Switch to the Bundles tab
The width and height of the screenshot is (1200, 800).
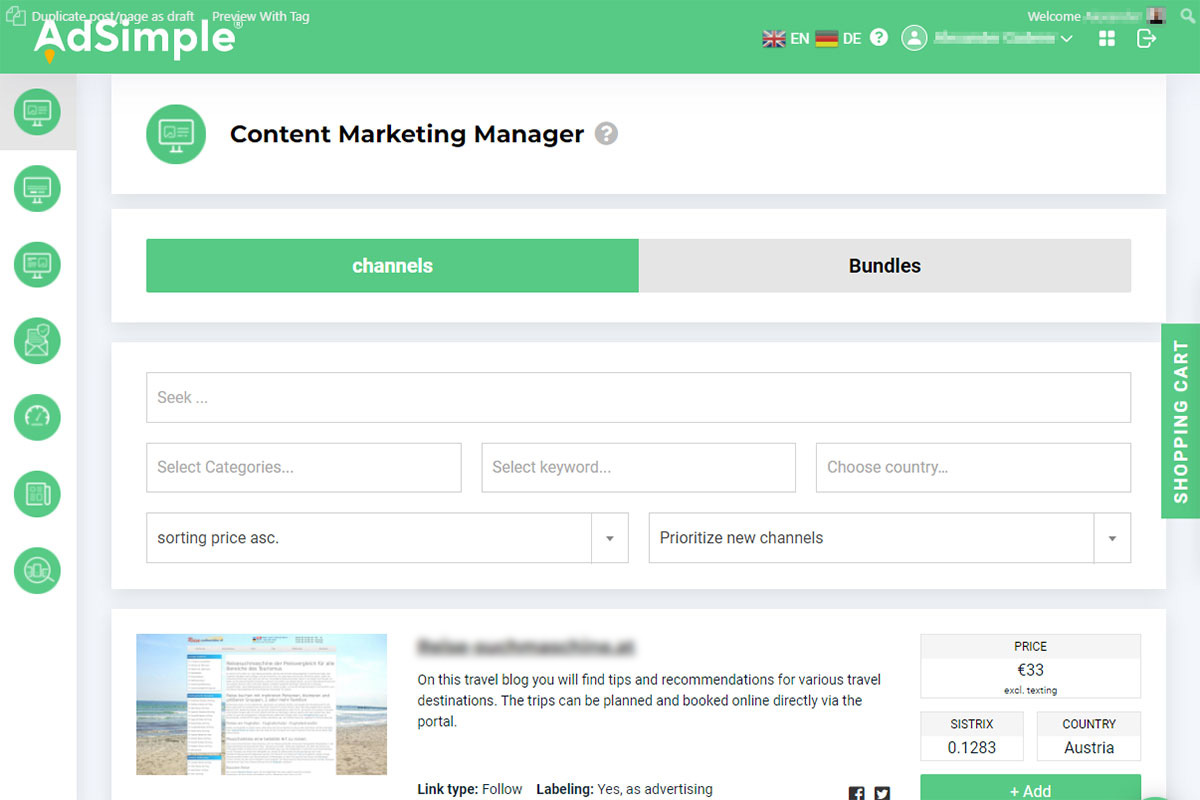[884, 266]
